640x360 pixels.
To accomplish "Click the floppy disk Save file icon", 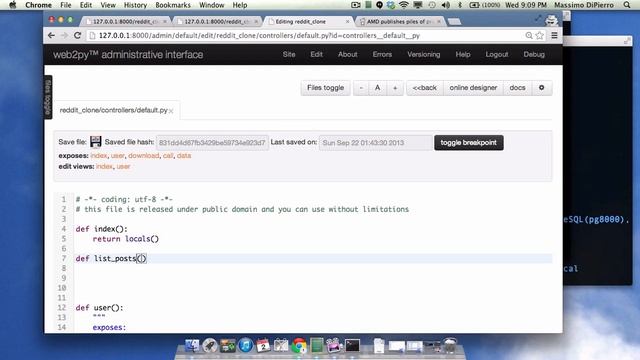I will (96, 142).
